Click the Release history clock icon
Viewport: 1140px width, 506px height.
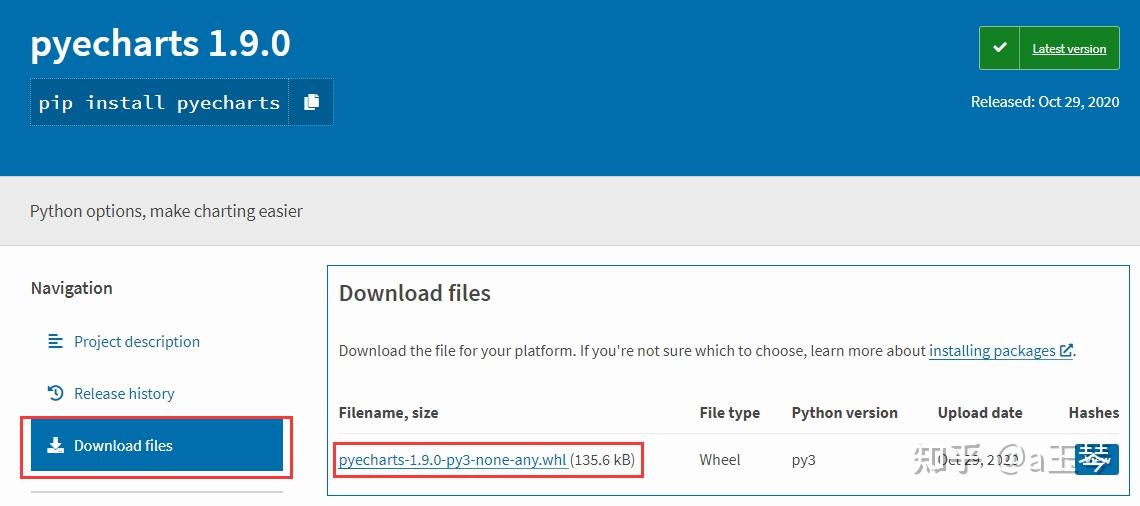pyautogui.click(x=56, y=394)
